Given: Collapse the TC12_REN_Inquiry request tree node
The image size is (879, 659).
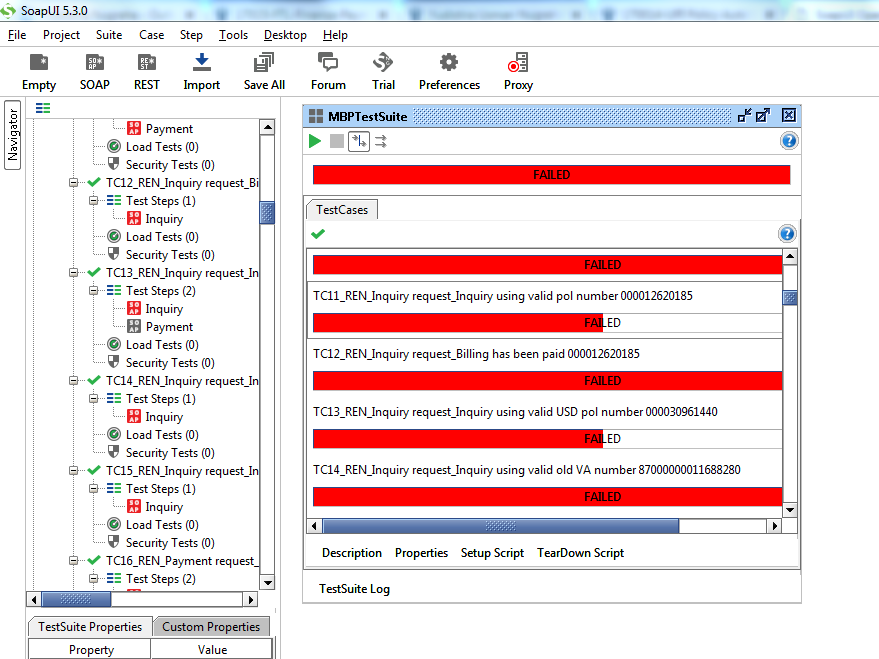Looking at the screenshot, I should click(x=74, y=183).
